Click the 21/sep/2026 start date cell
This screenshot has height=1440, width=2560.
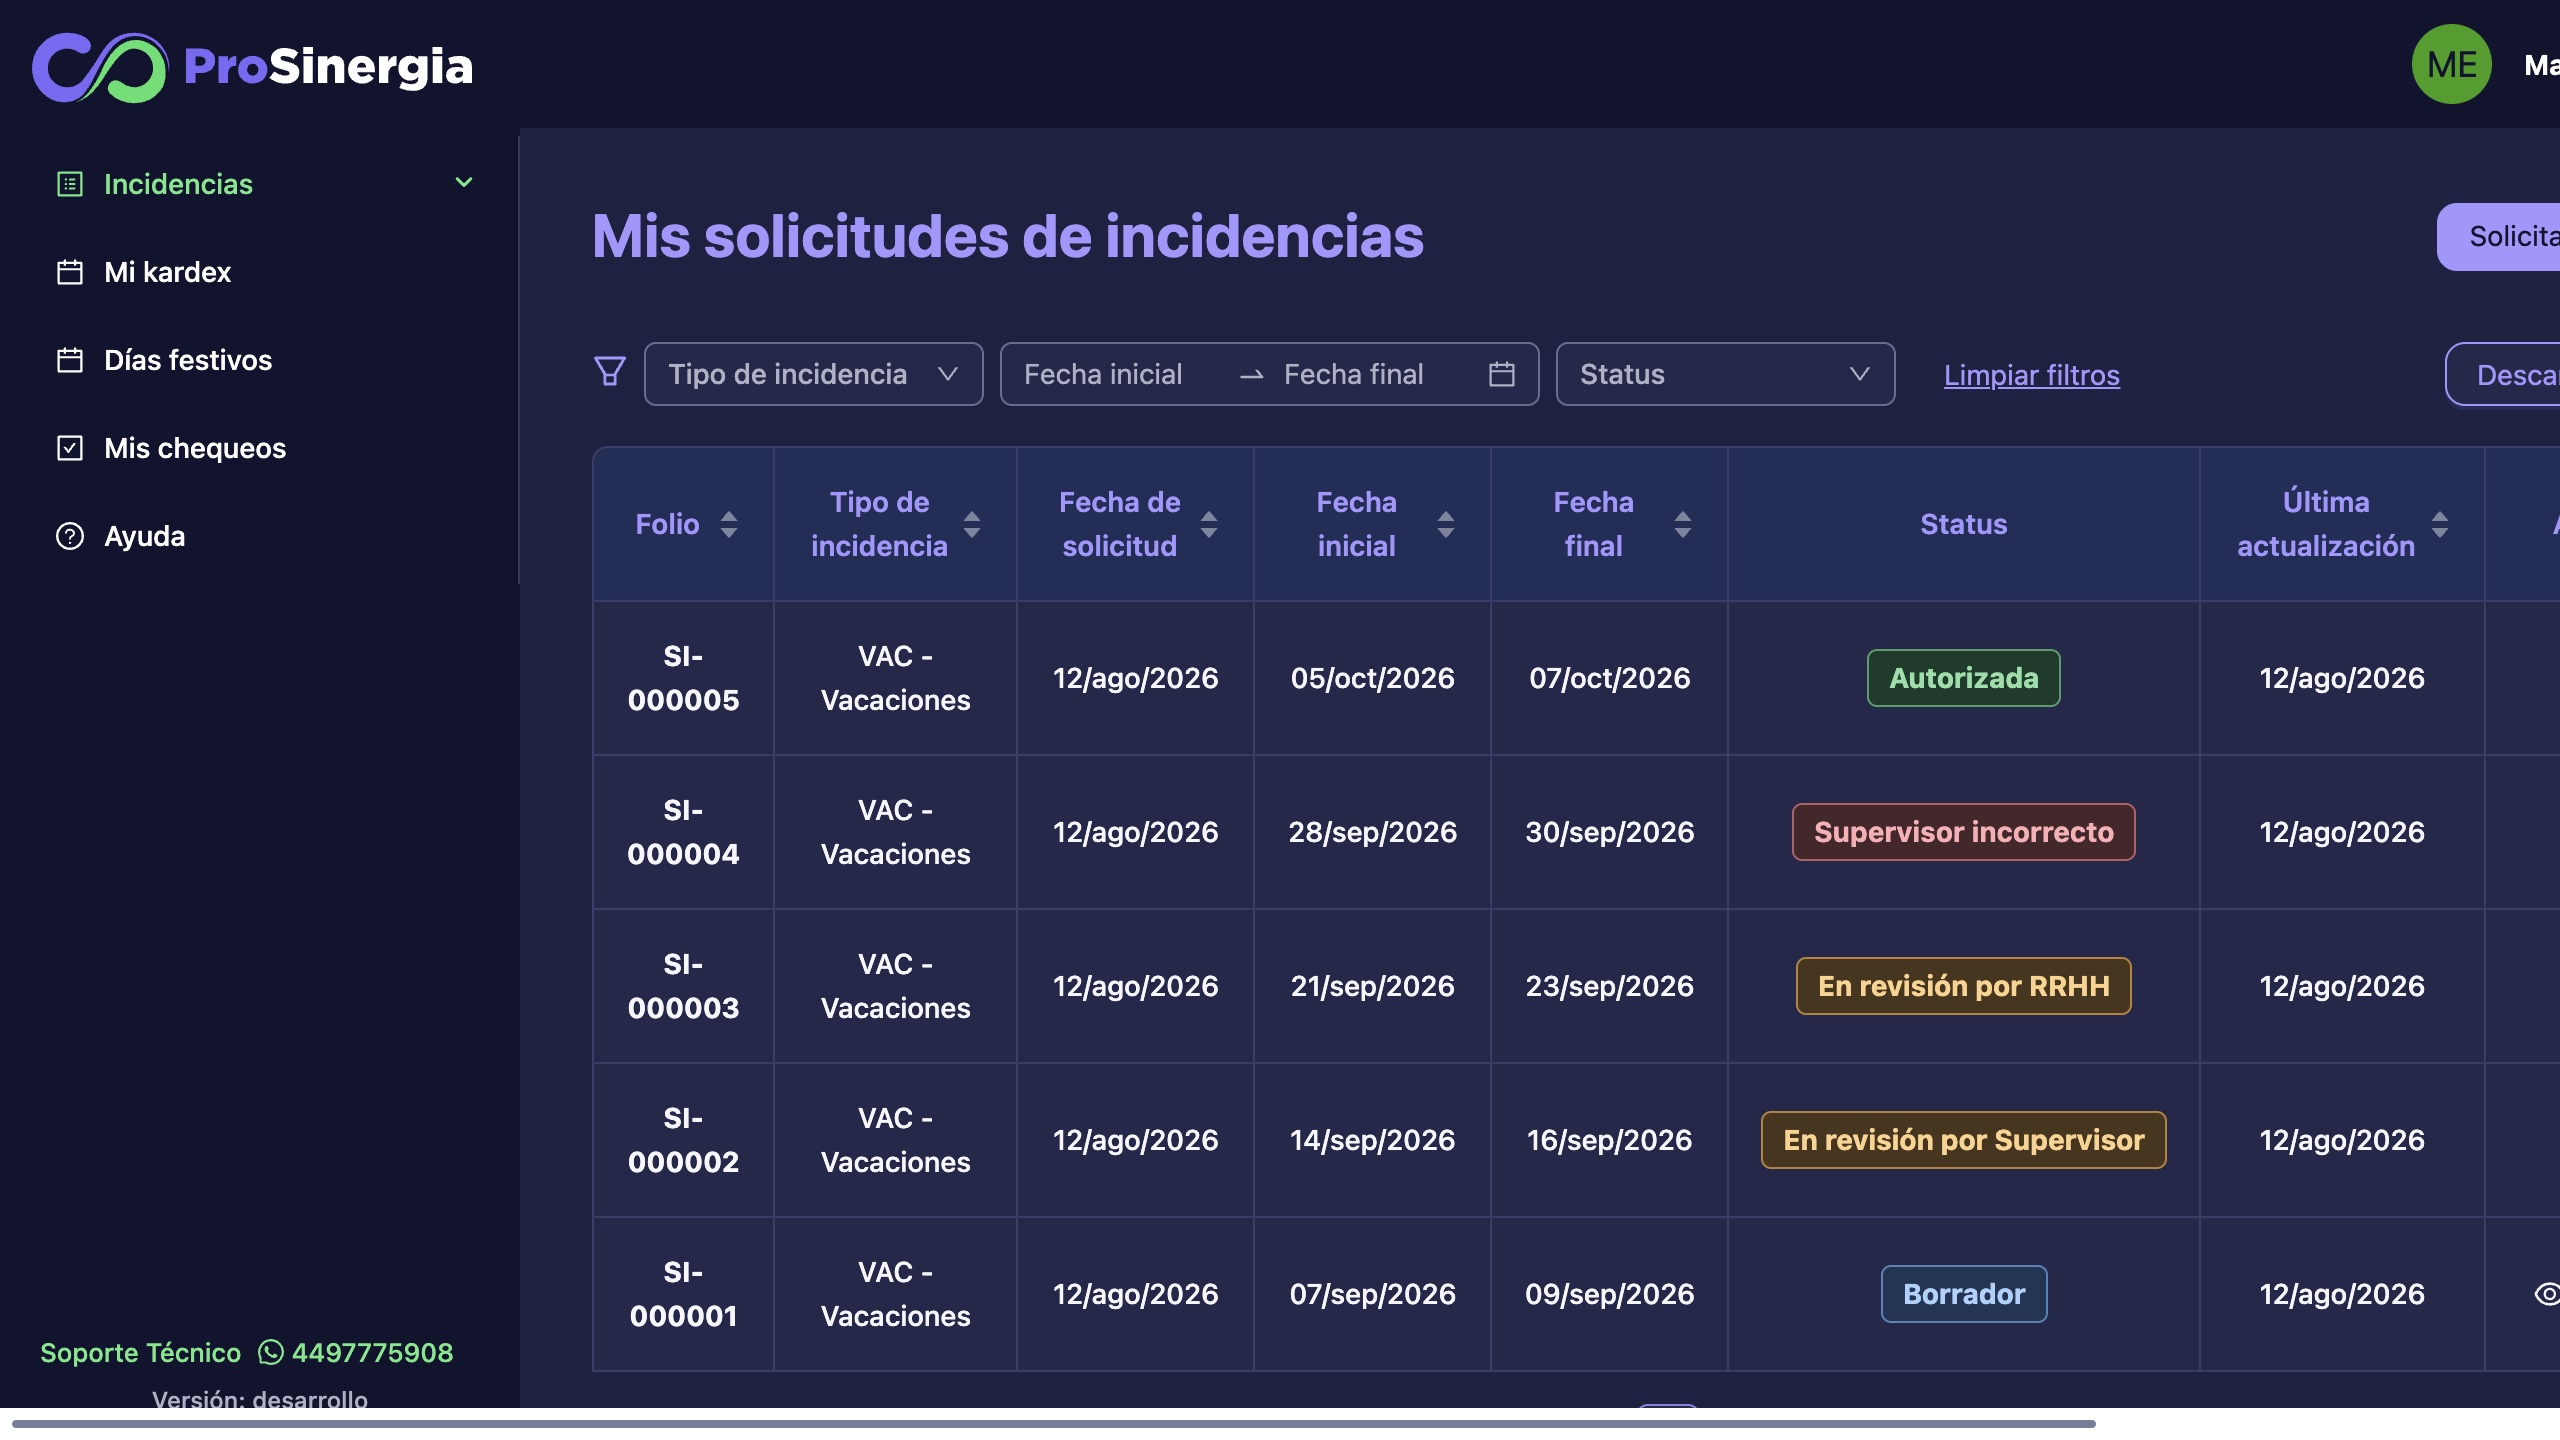(x=1373, y=986)
